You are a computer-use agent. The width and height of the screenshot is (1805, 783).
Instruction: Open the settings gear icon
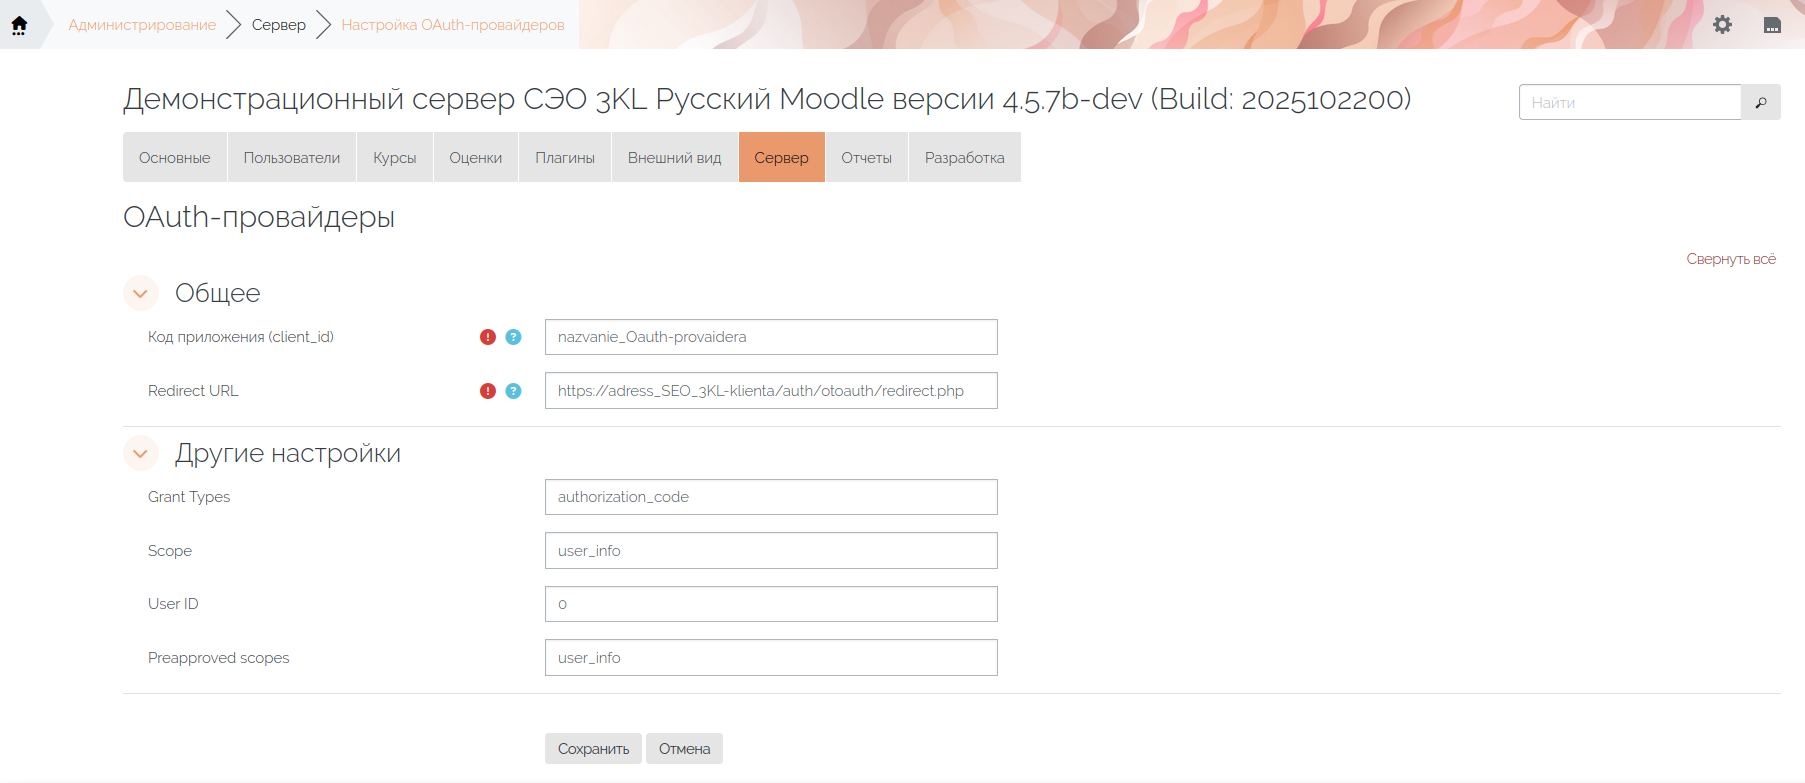pyautogui.click(x=1722, y=25)
